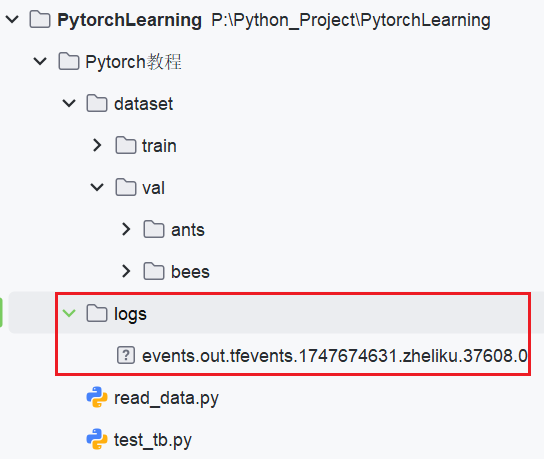Click the train folder icon
This screenshot has width=544, height=459.
tap(126, 145)
